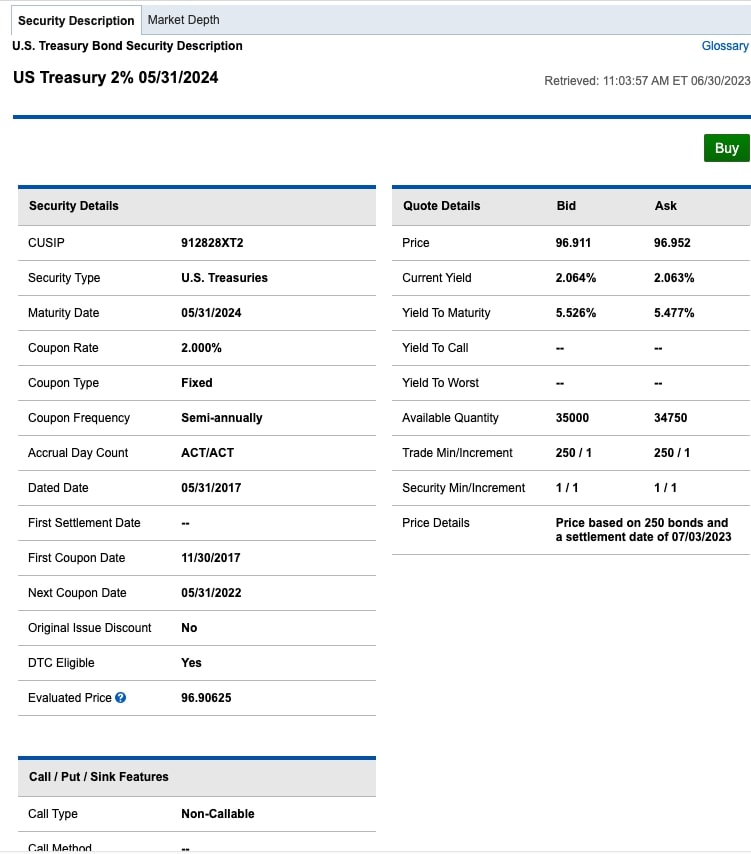Click the Quote Details header label
The image size is (751, 854).
click(x=442, y=206)
